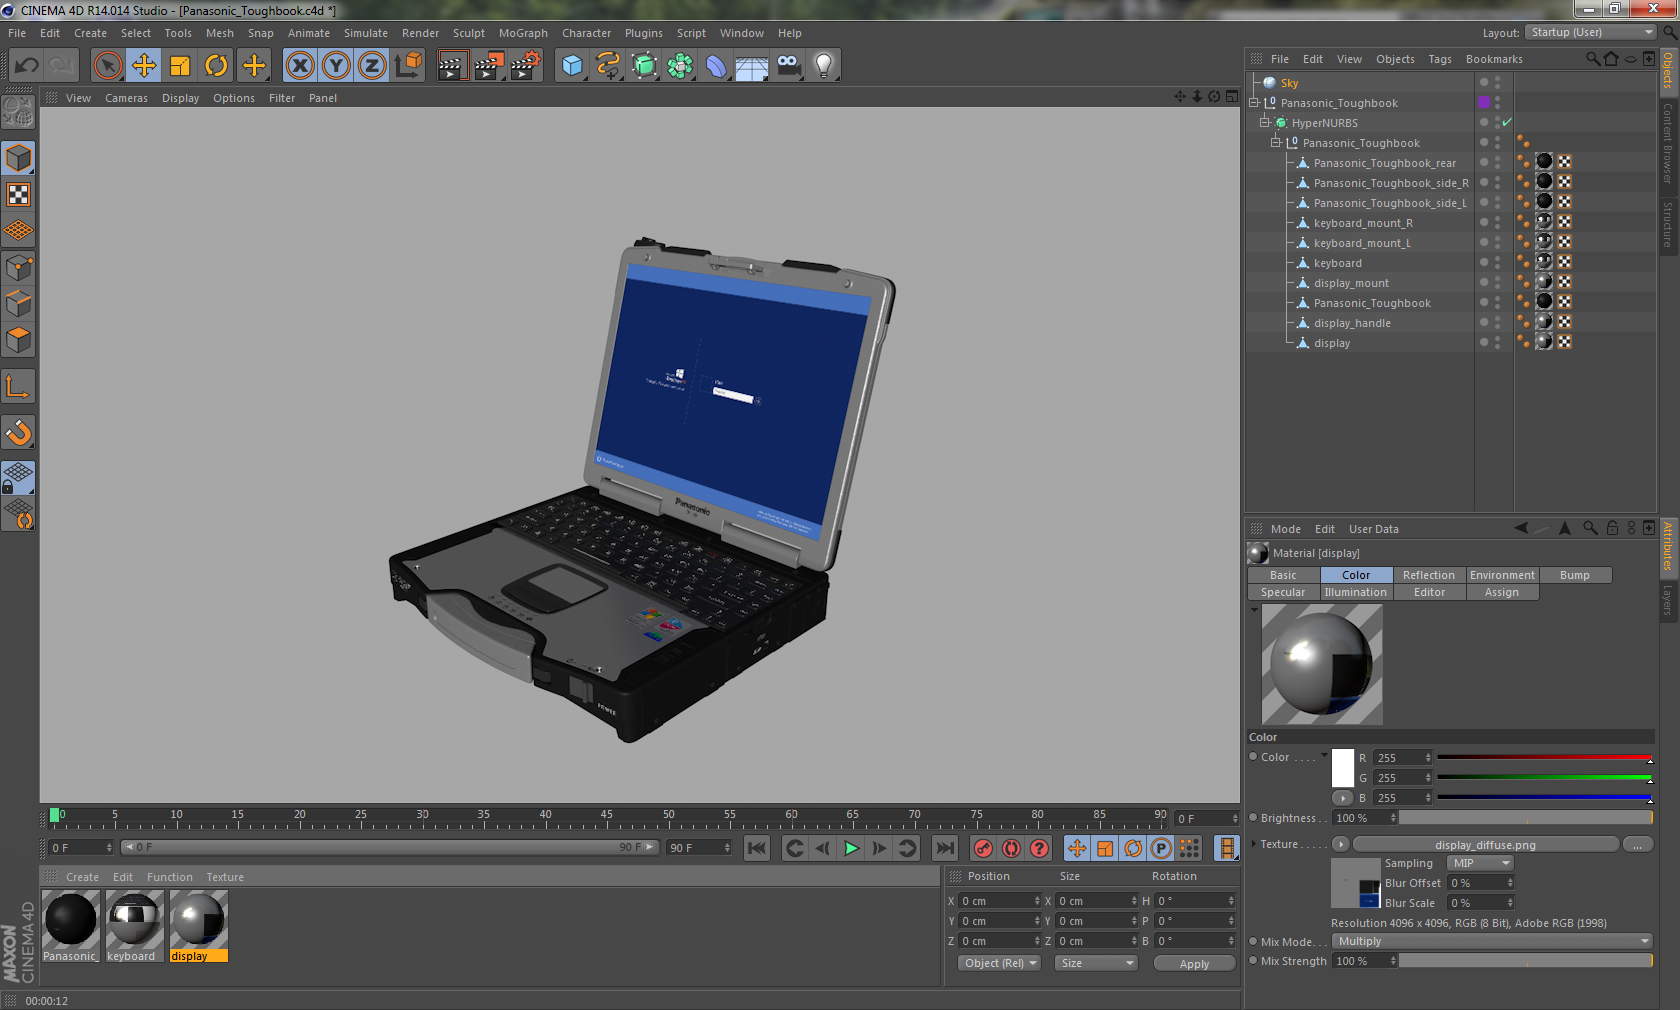Enable snapping magnet icon
Viewport: 1680px width, 1010px height.
point(19,433)
